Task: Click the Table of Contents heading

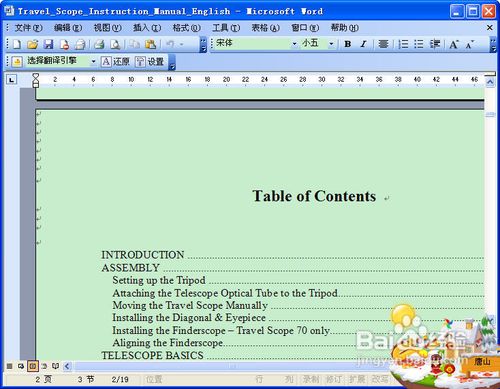Action: pyautogui.click(x=314, y=196)
